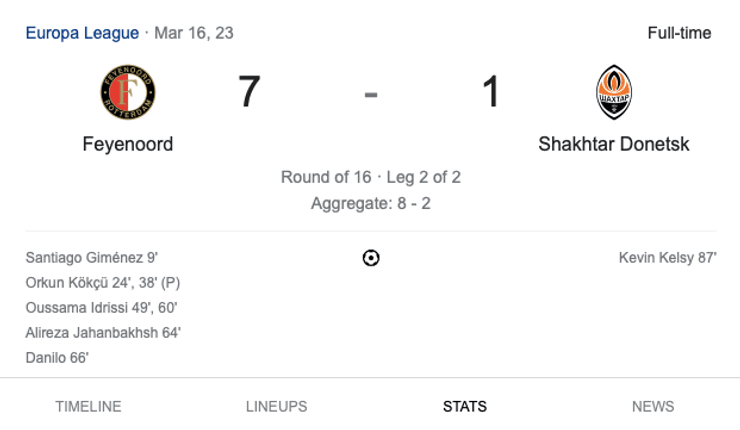Click Oussama Idrissi goal entry
The width and height of the screenshot is (740, 430).
coord(101,308)
